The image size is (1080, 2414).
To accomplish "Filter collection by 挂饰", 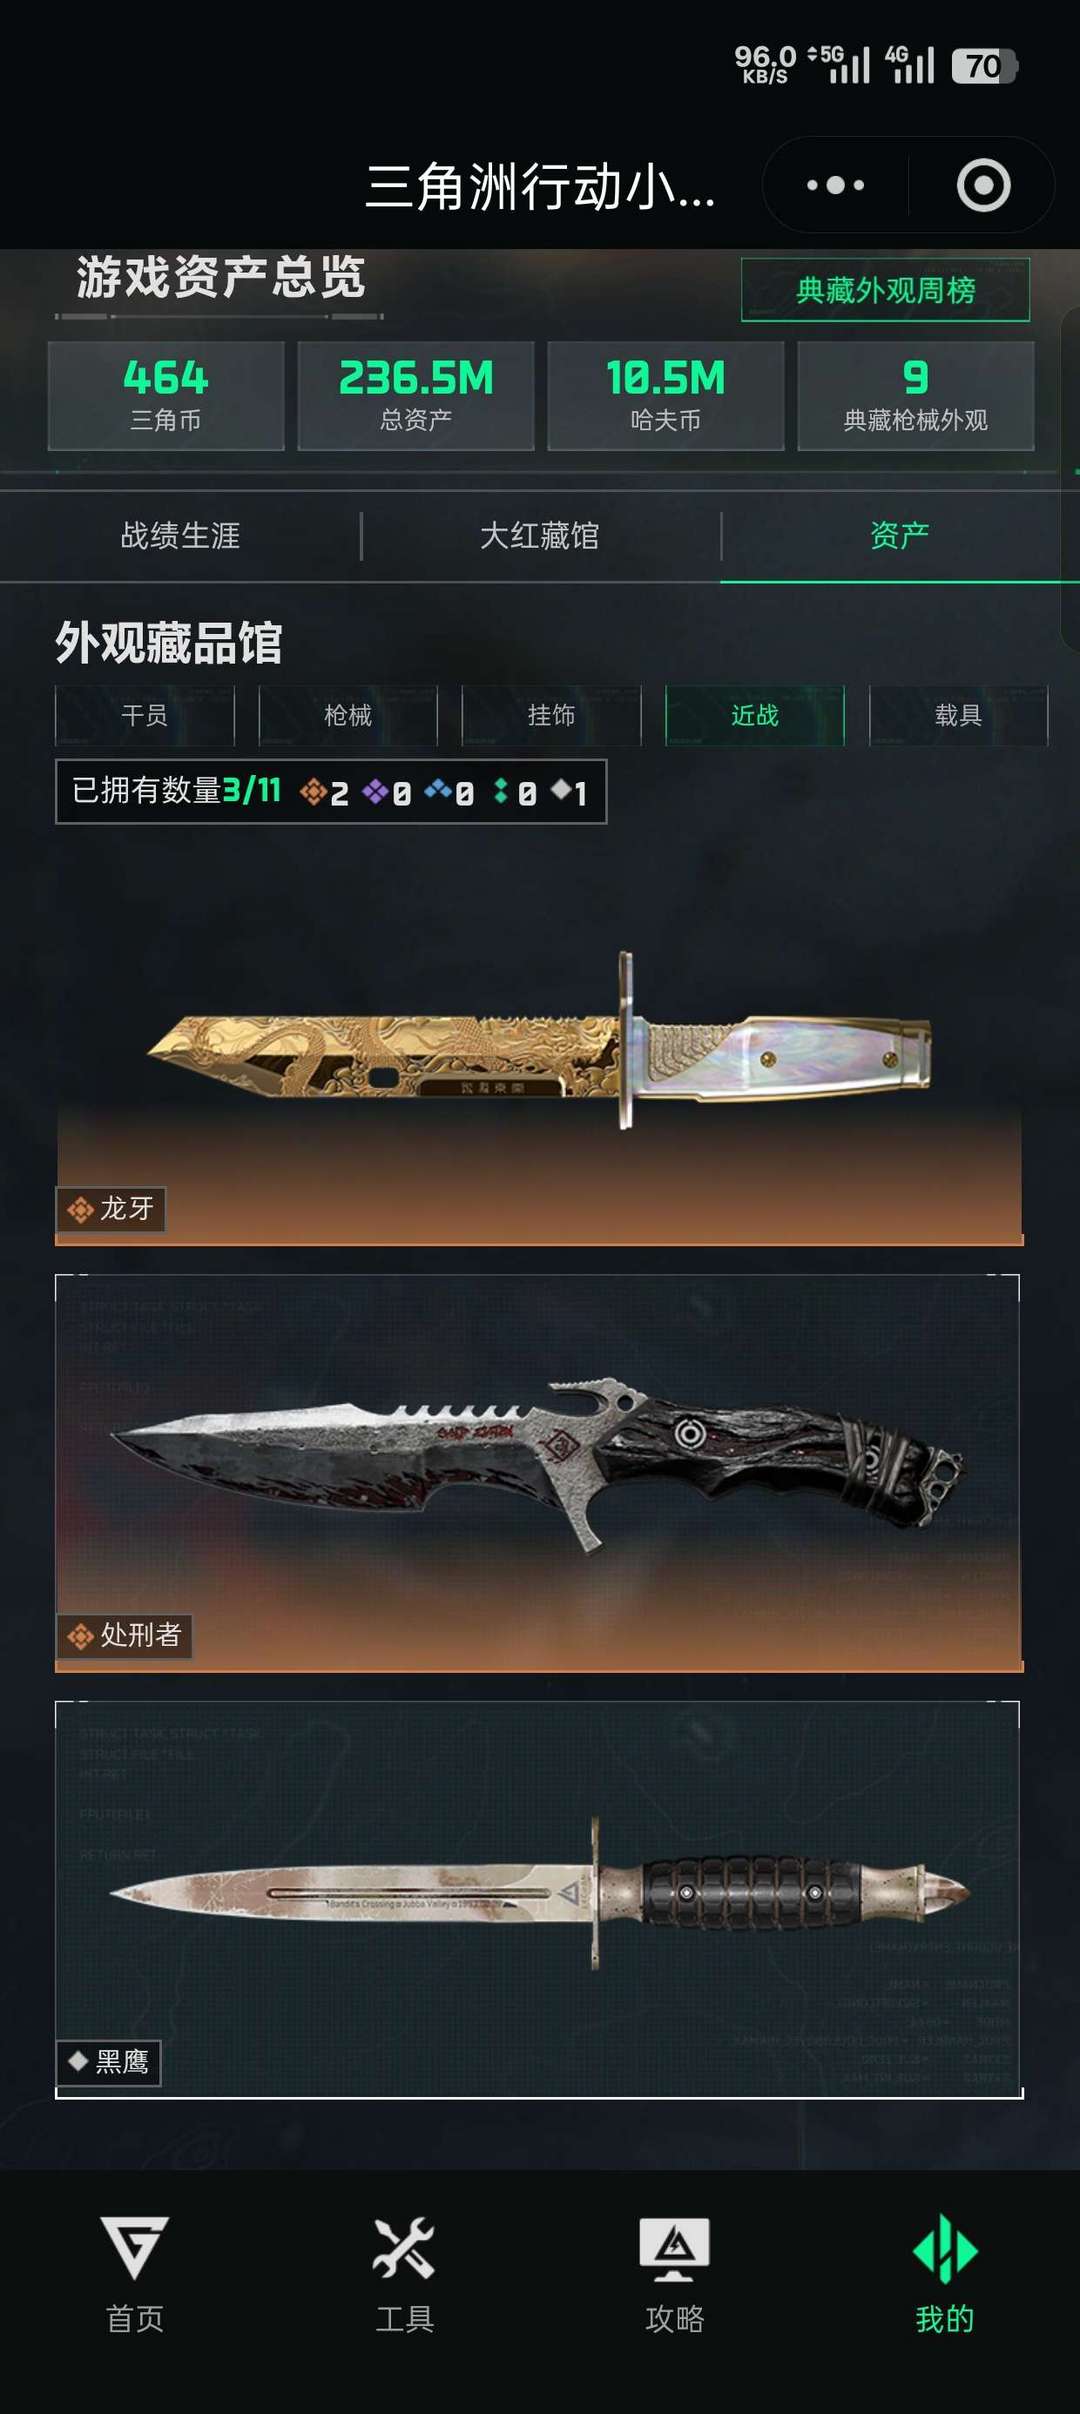I will (x=551, y=715).
